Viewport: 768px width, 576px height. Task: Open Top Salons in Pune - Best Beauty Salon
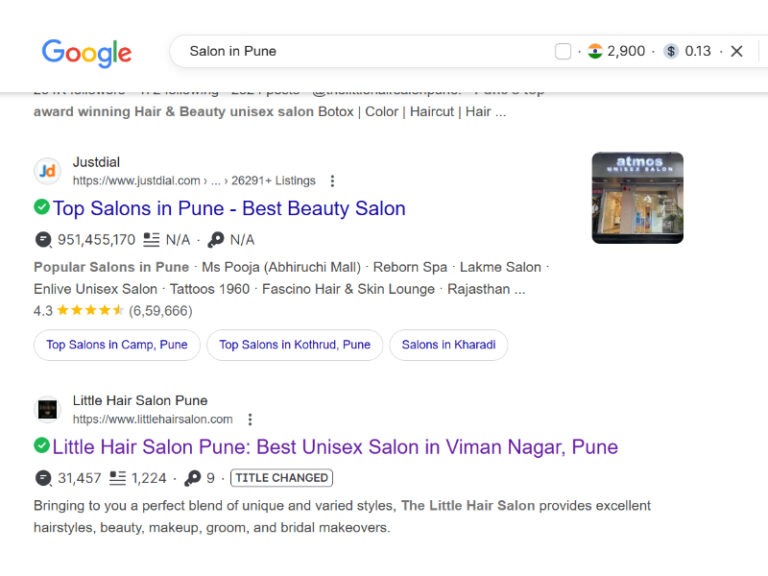229,208
